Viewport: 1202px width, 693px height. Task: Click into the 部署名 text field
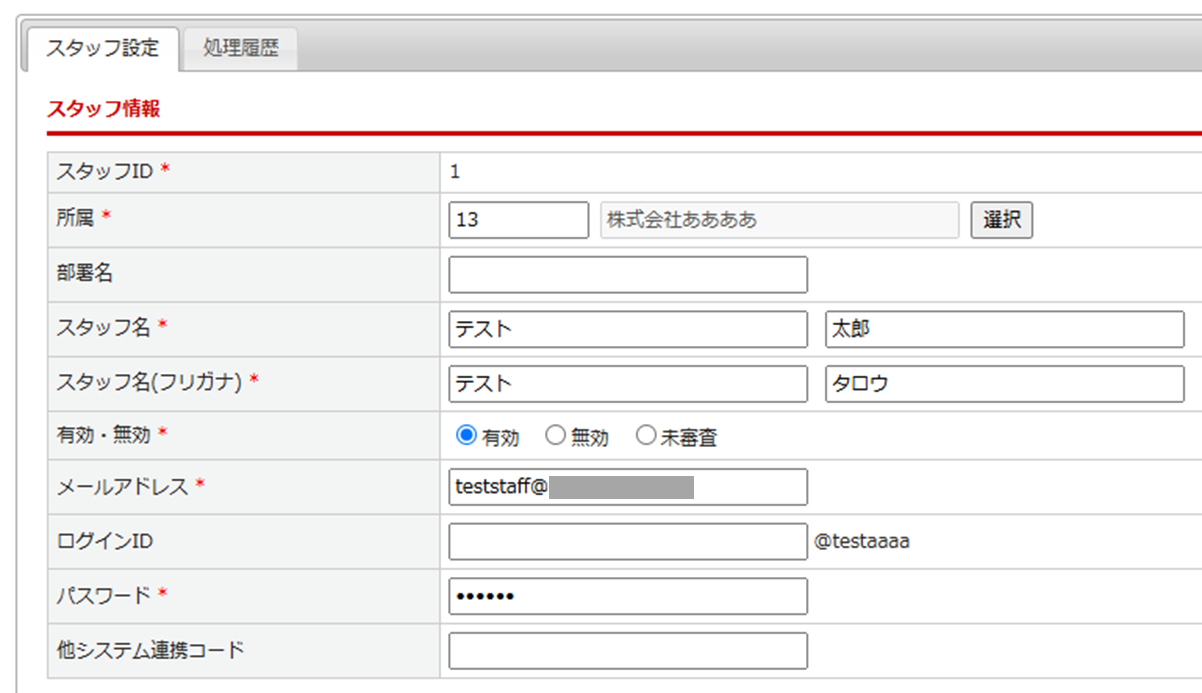[x=628, y=275]
